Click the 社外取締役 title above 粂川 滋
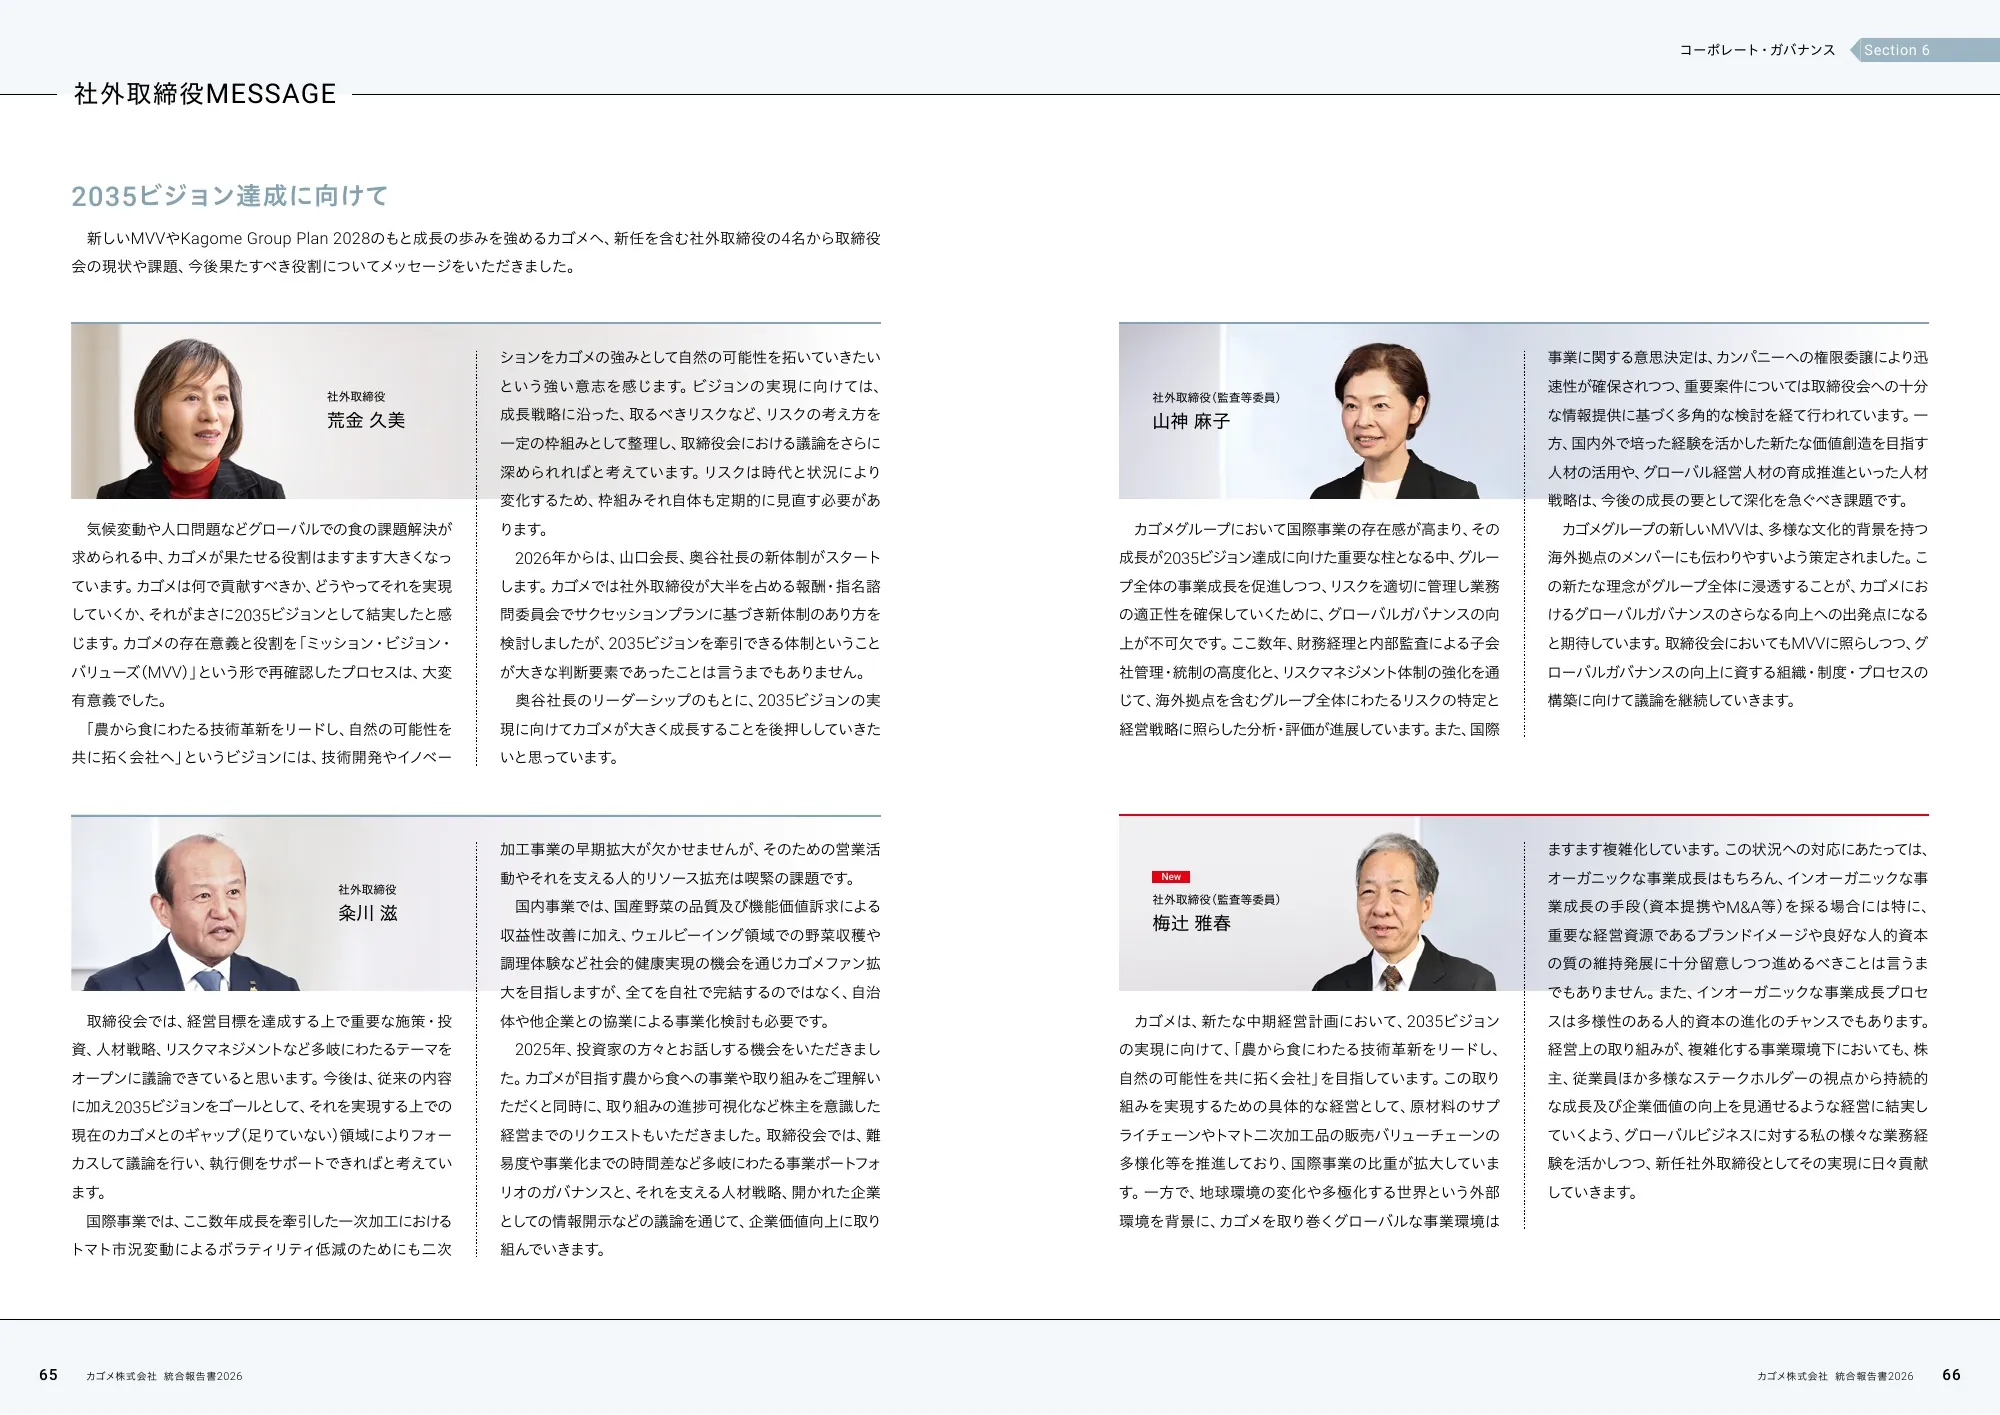This screenshot has height=1415, width=2000. 367,889
